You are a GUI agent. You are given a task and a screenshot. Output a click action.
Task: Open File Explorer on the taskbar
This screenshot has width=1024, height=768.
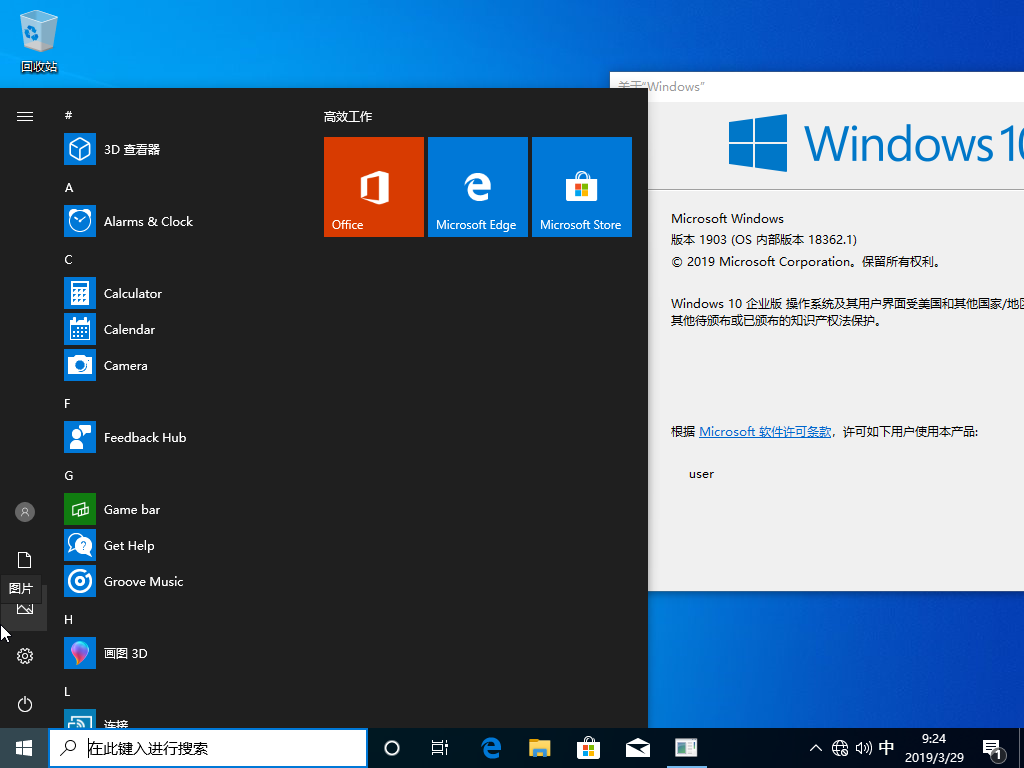(539, 748)
